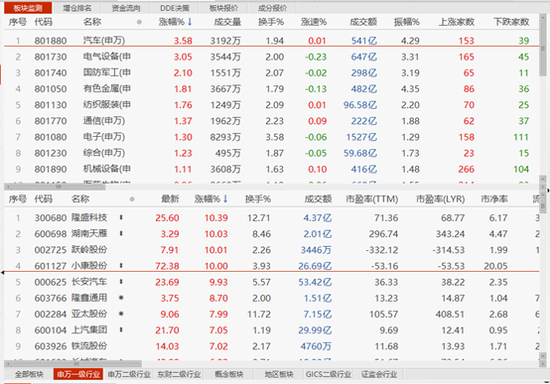Sort sector table by 涨速% header
Viewport: 550px width, 384px height.
(314, 22)
